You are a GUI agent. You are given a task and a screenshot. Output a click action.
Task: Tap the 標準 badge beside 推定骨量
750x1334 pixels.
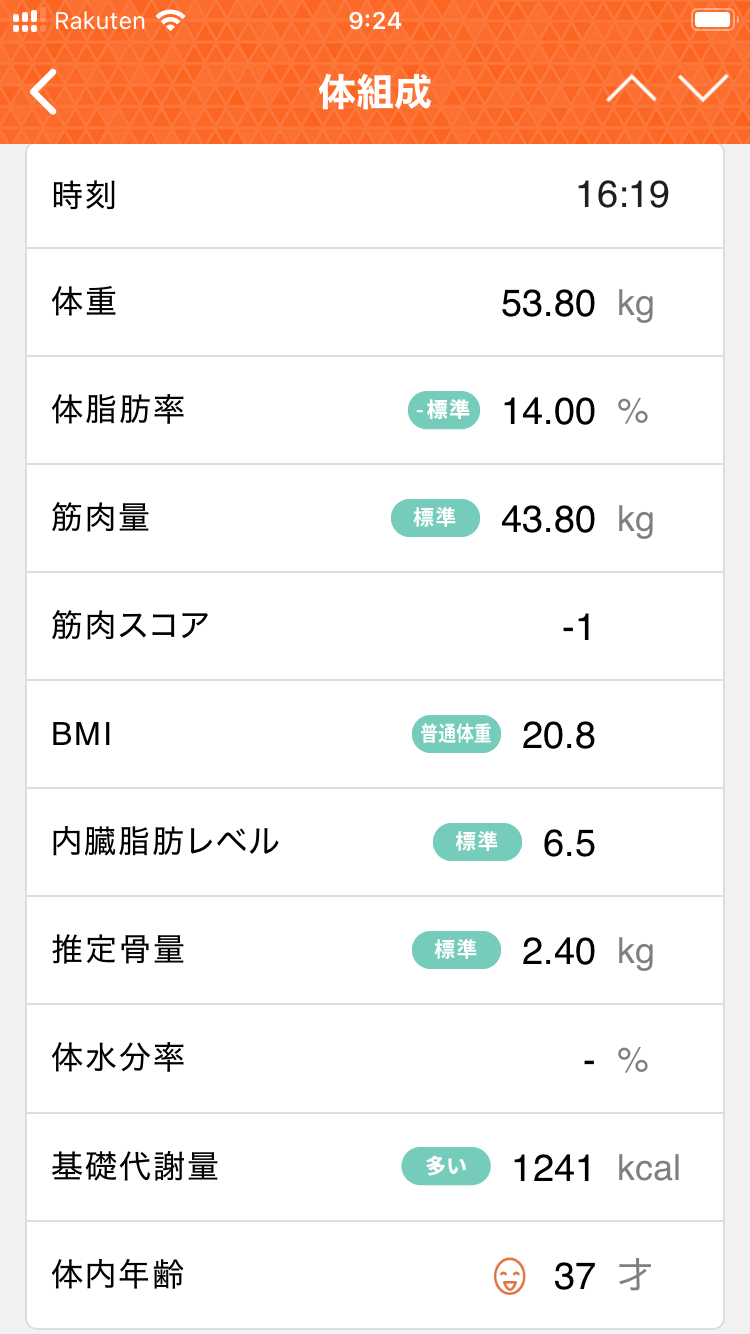pos(456,950)
